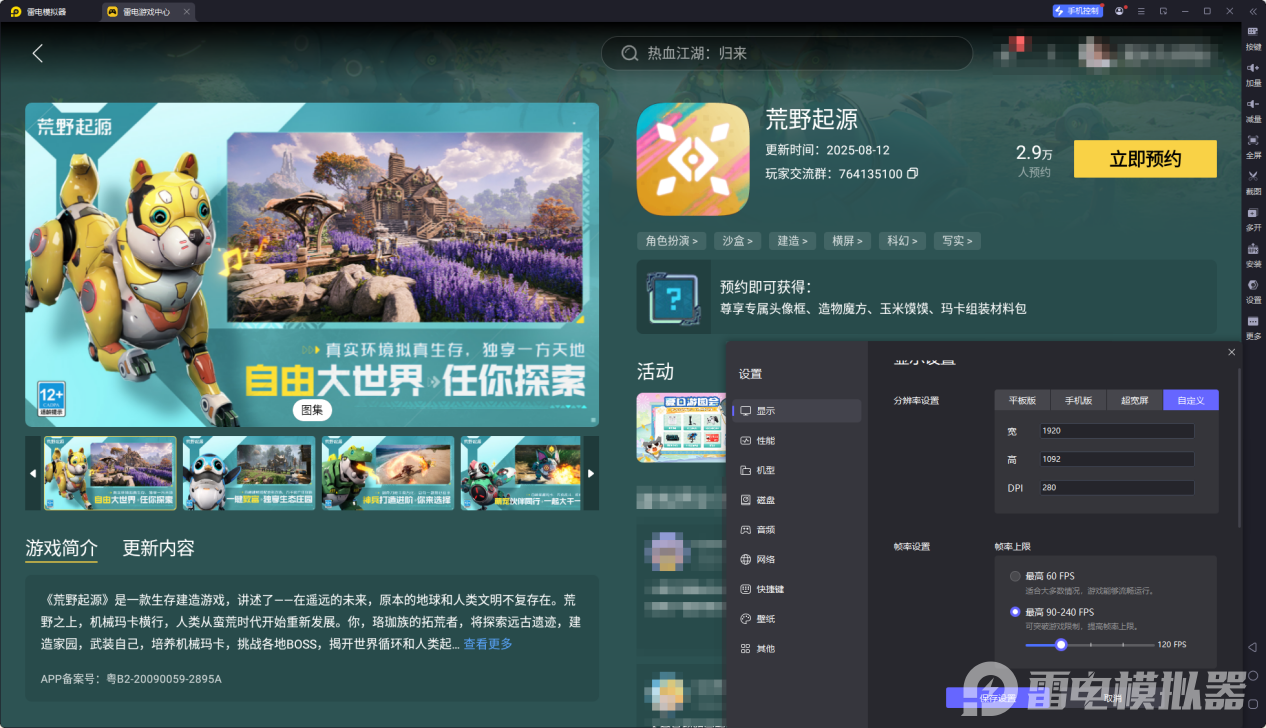Image resolution: width=1266 pixels, height=728 pixels.
Task: Click the 建造 genre tag
Action: (x=793, y=241)
